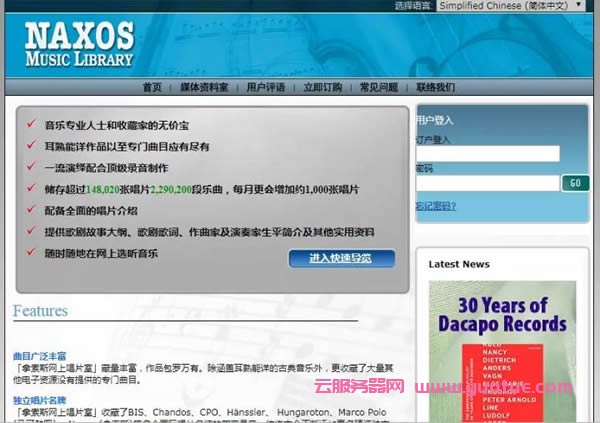
Task: Select 常见问题 in the navigation bar
Action: 379,87
